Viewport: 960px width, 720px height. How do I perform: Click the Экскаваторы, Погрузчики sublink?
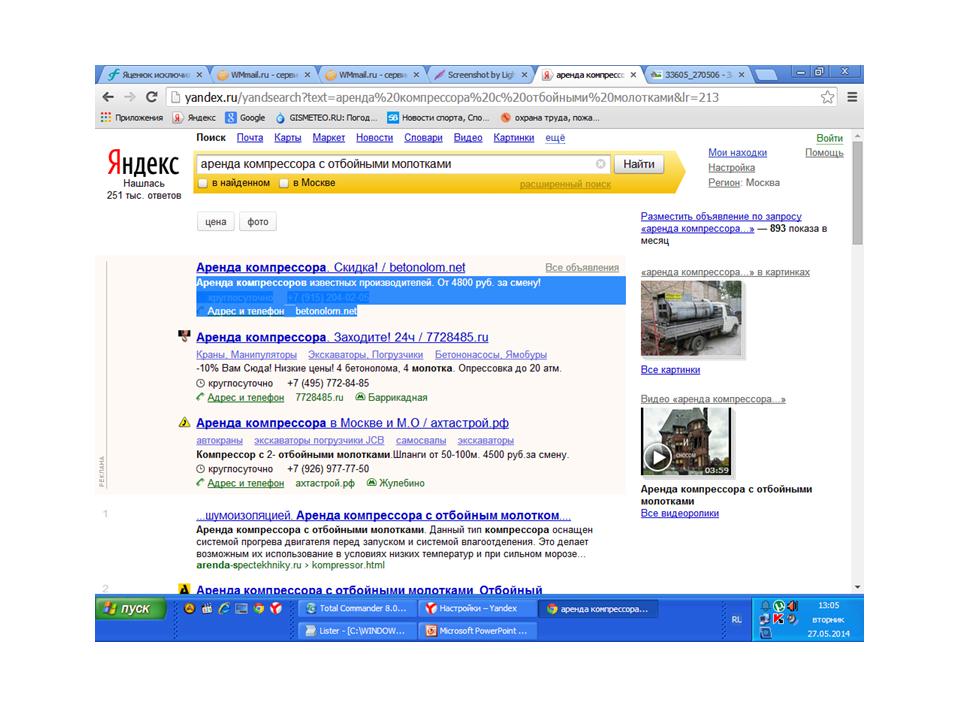366,354
